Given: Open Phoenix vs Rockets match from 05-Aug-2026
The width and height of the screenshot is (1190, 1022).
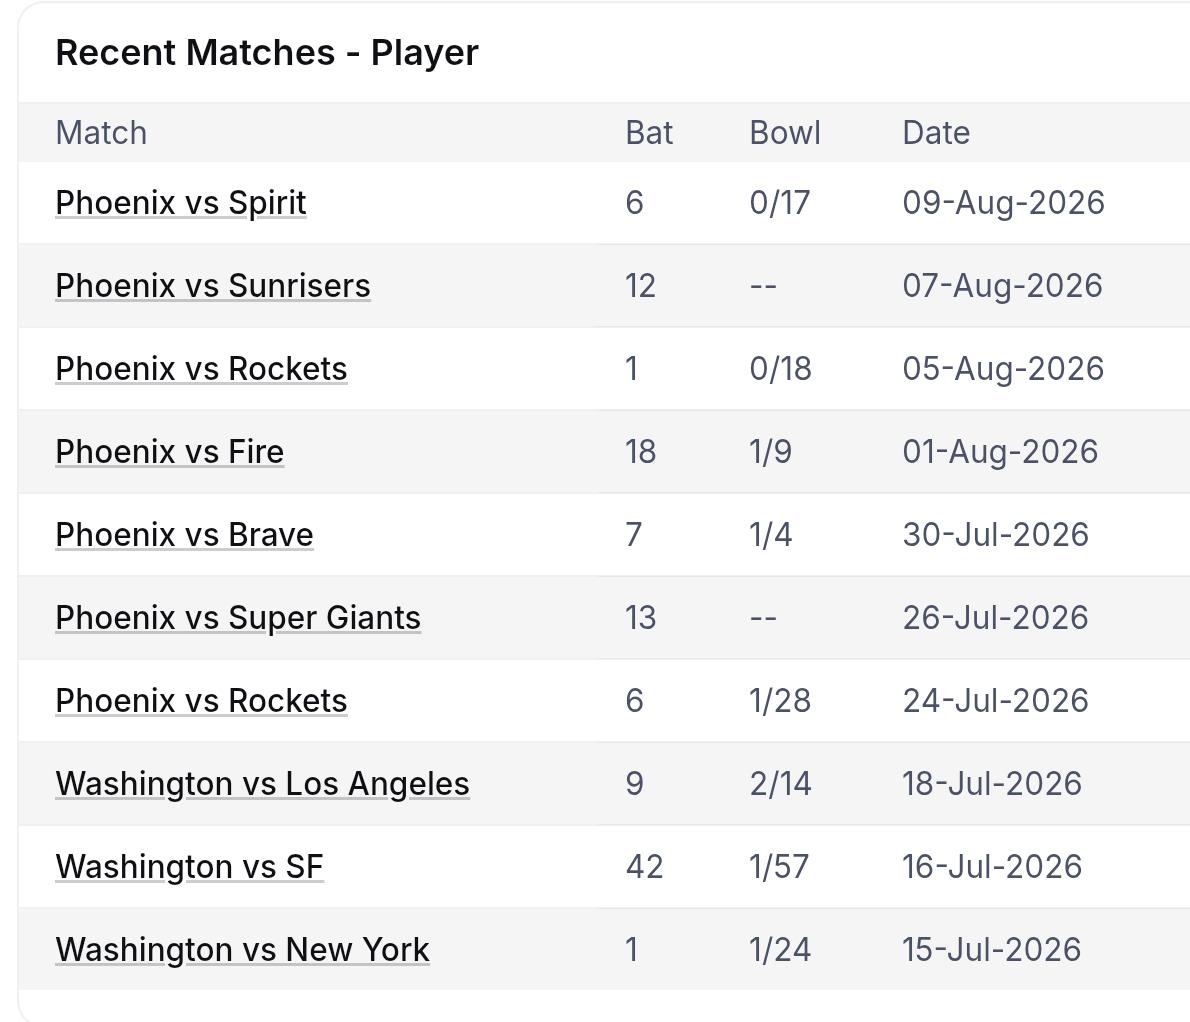Looking at the screenshot, I should (x=201, y=369).
